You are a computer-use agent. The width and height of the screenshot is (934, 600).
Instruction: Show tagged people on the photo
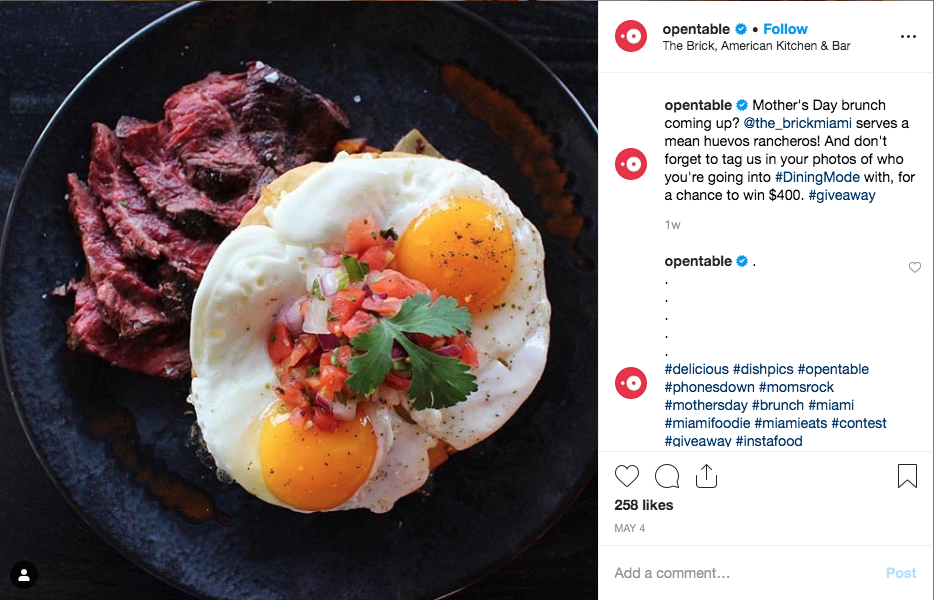[x=24, y=575]
